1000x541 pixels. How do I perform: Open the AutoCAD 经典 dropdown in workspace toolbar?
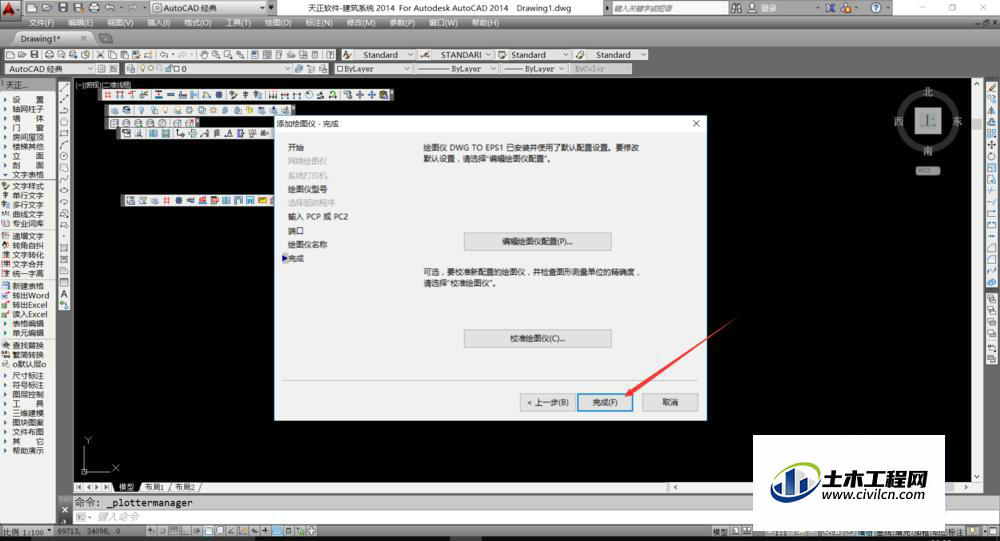[90, 69]
